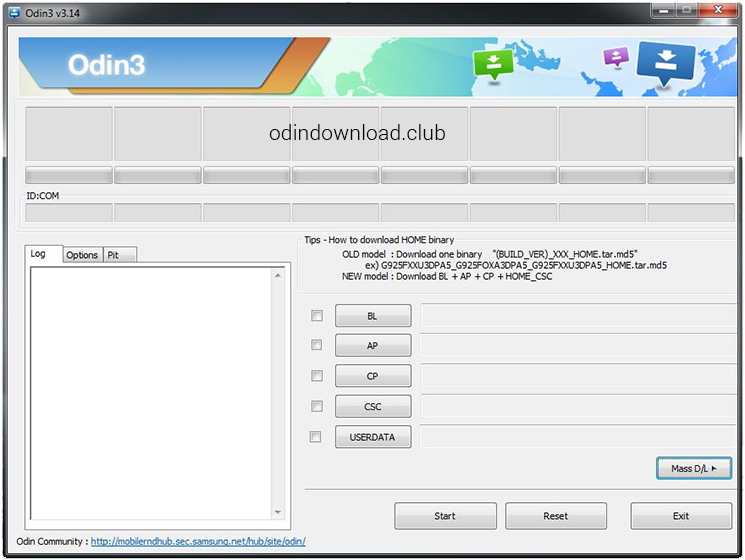Screen dimensions: 745x560
Task: Switch to the Pit tab
Action: pos(120,255)
